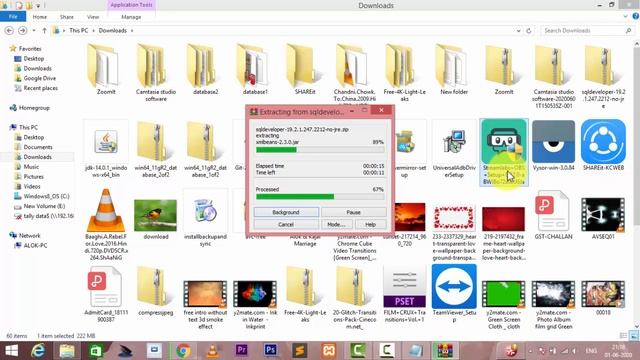Switch to the View ribbon tab

tap(93, 17)
